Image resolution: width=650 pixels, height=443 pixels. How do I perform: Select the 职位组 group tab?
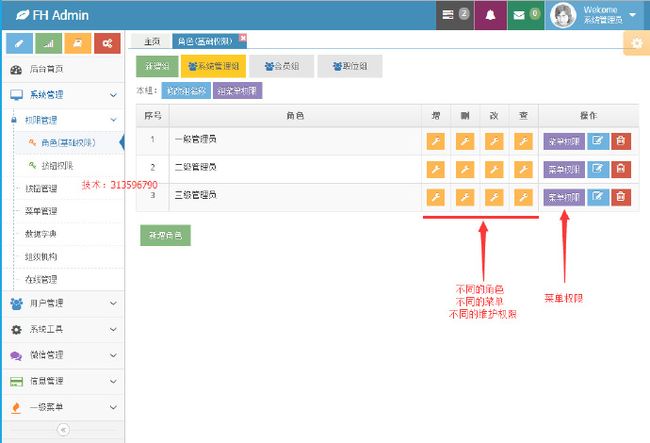(x=350, y=66)
